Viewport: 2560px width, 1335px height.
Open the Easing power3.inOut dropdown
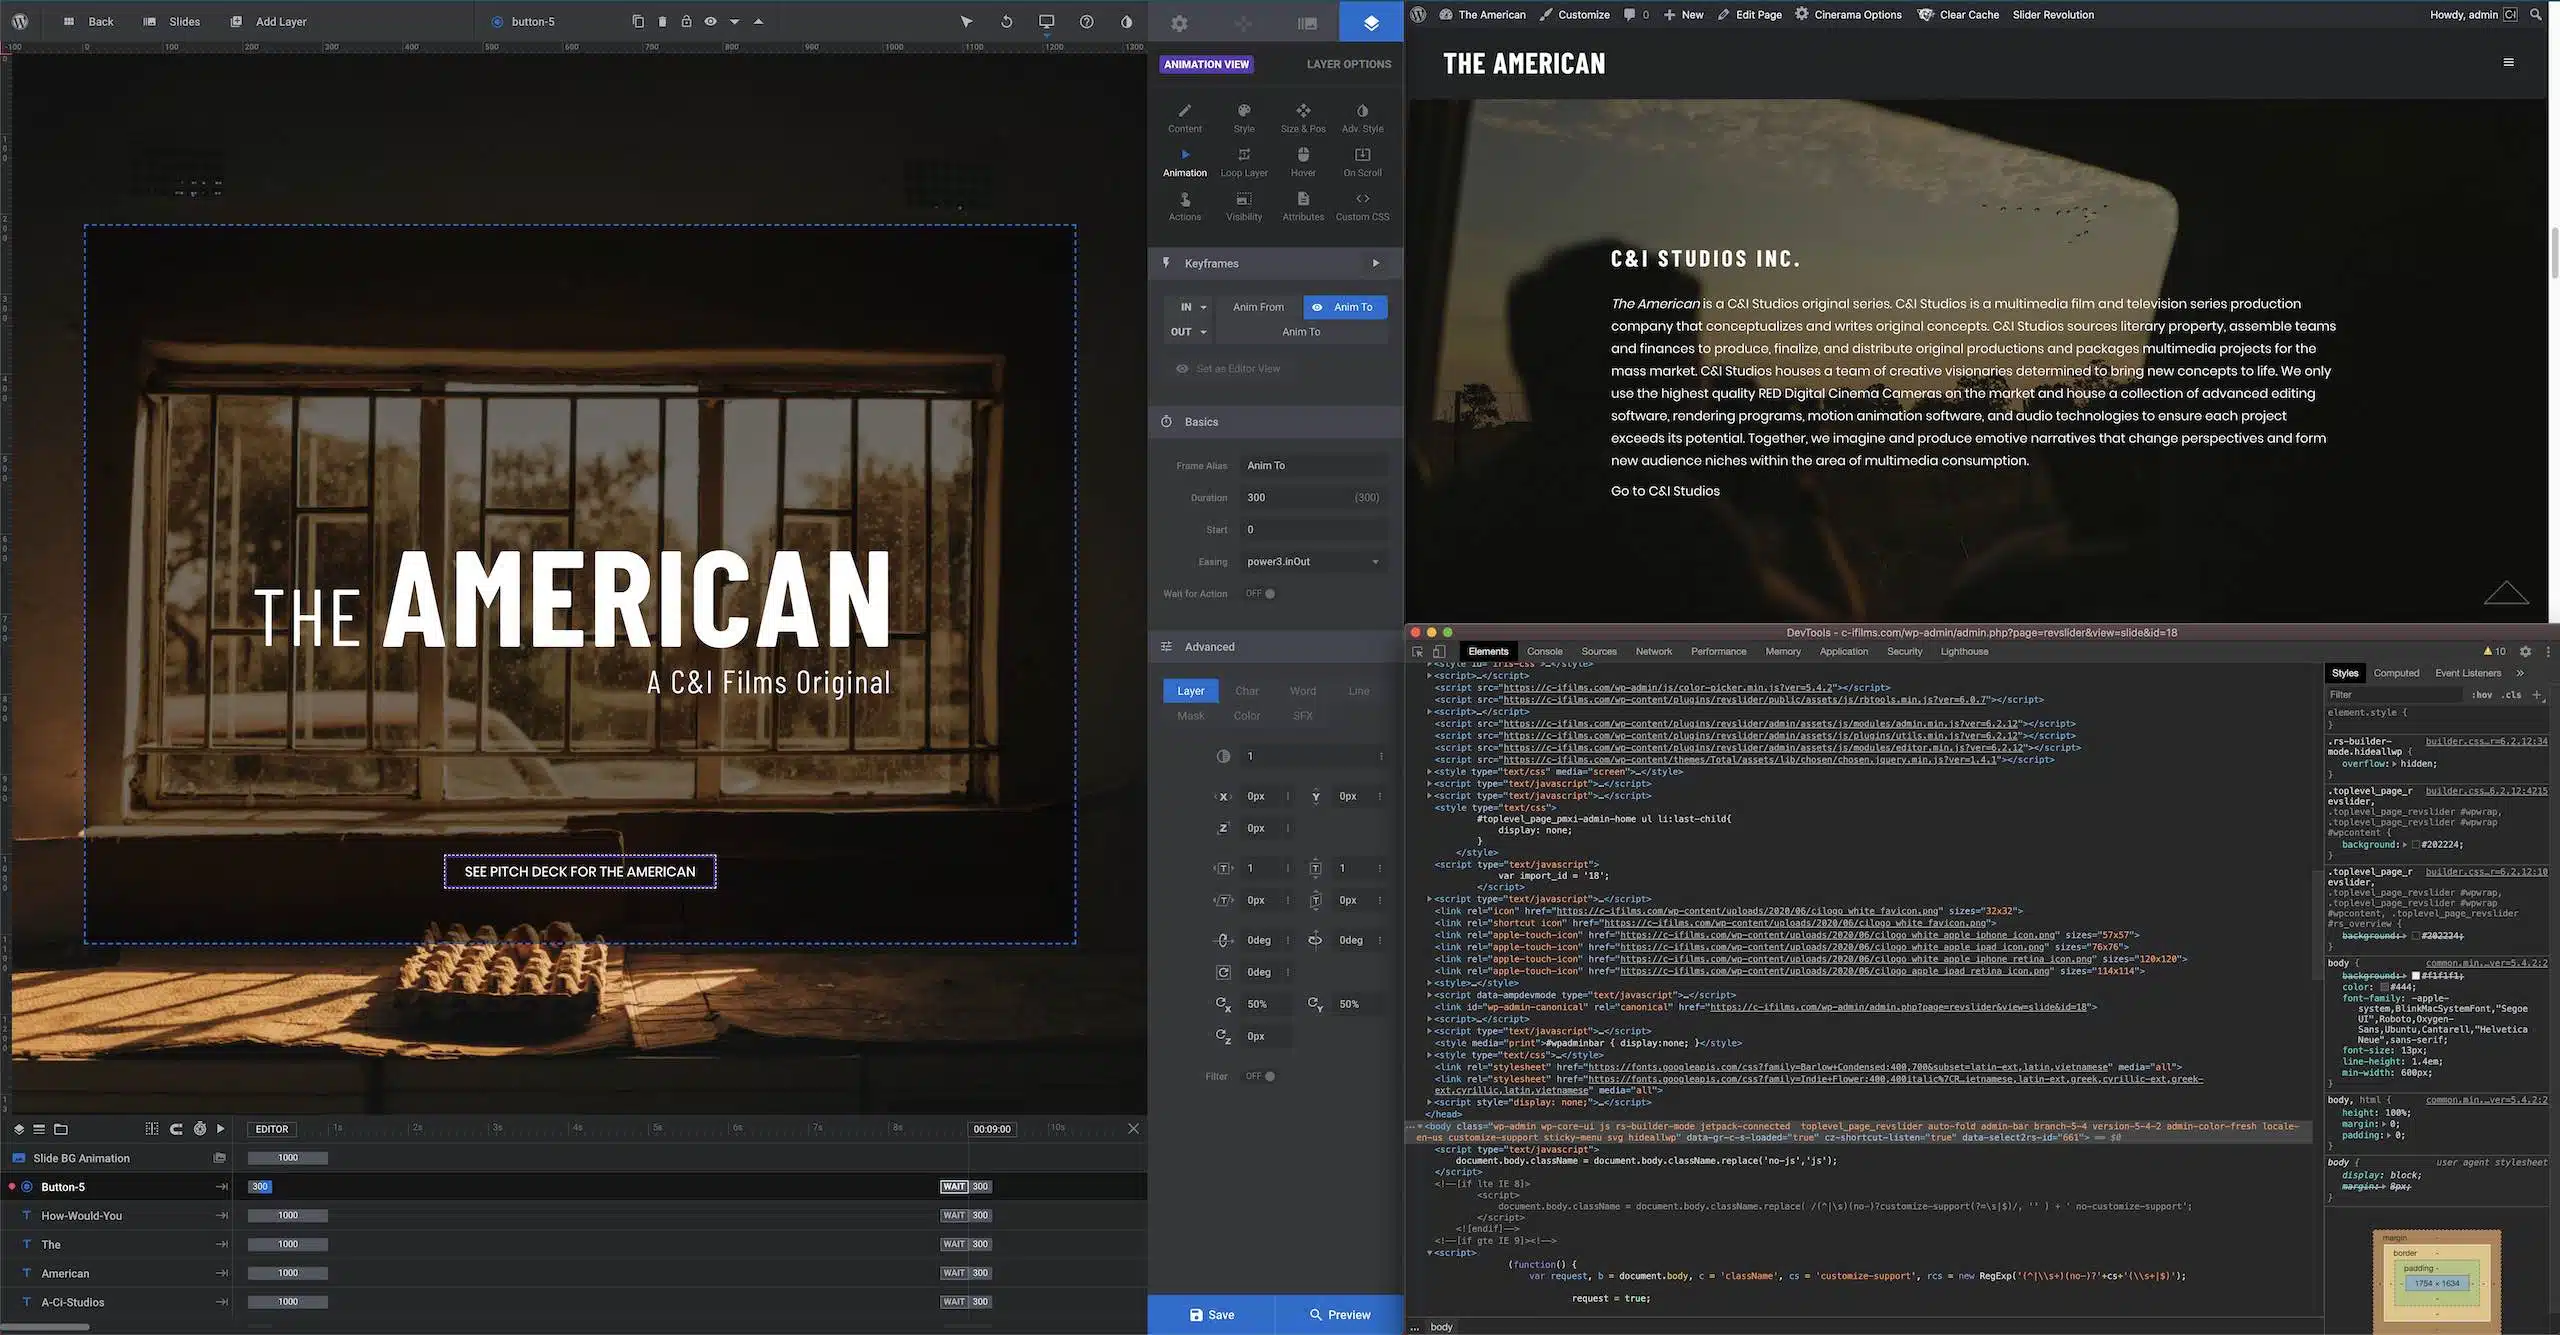pyautogui.click(x=1314, y=562)
